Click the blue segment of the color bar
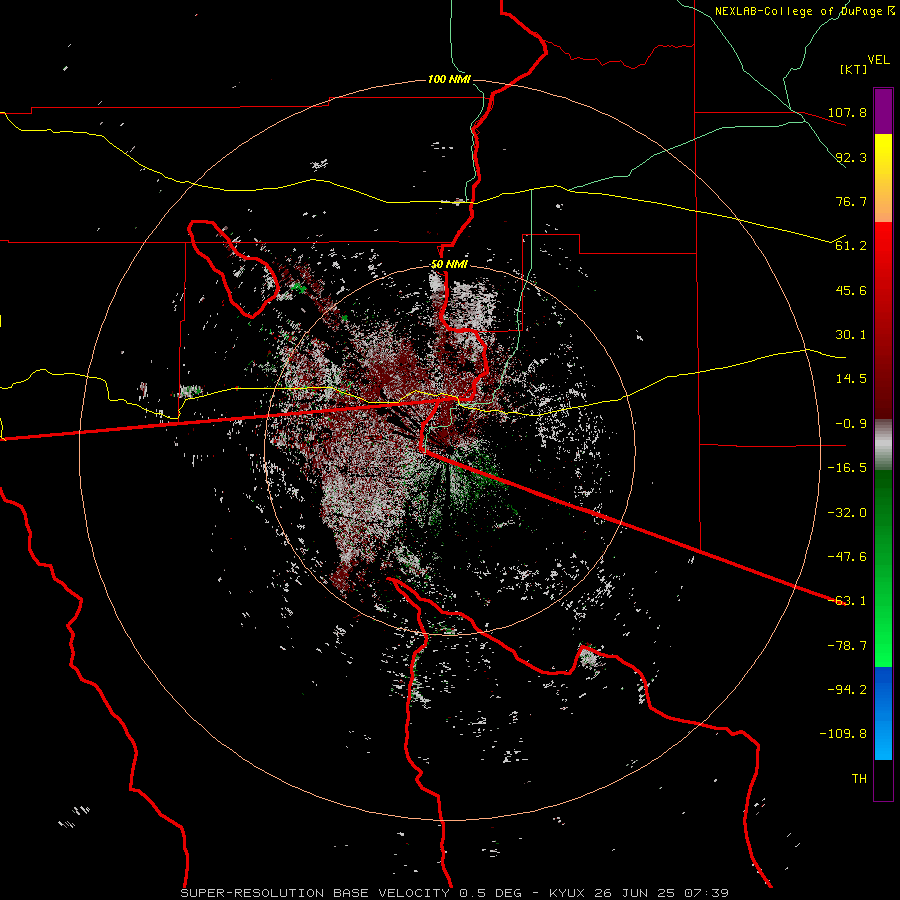 883,713
